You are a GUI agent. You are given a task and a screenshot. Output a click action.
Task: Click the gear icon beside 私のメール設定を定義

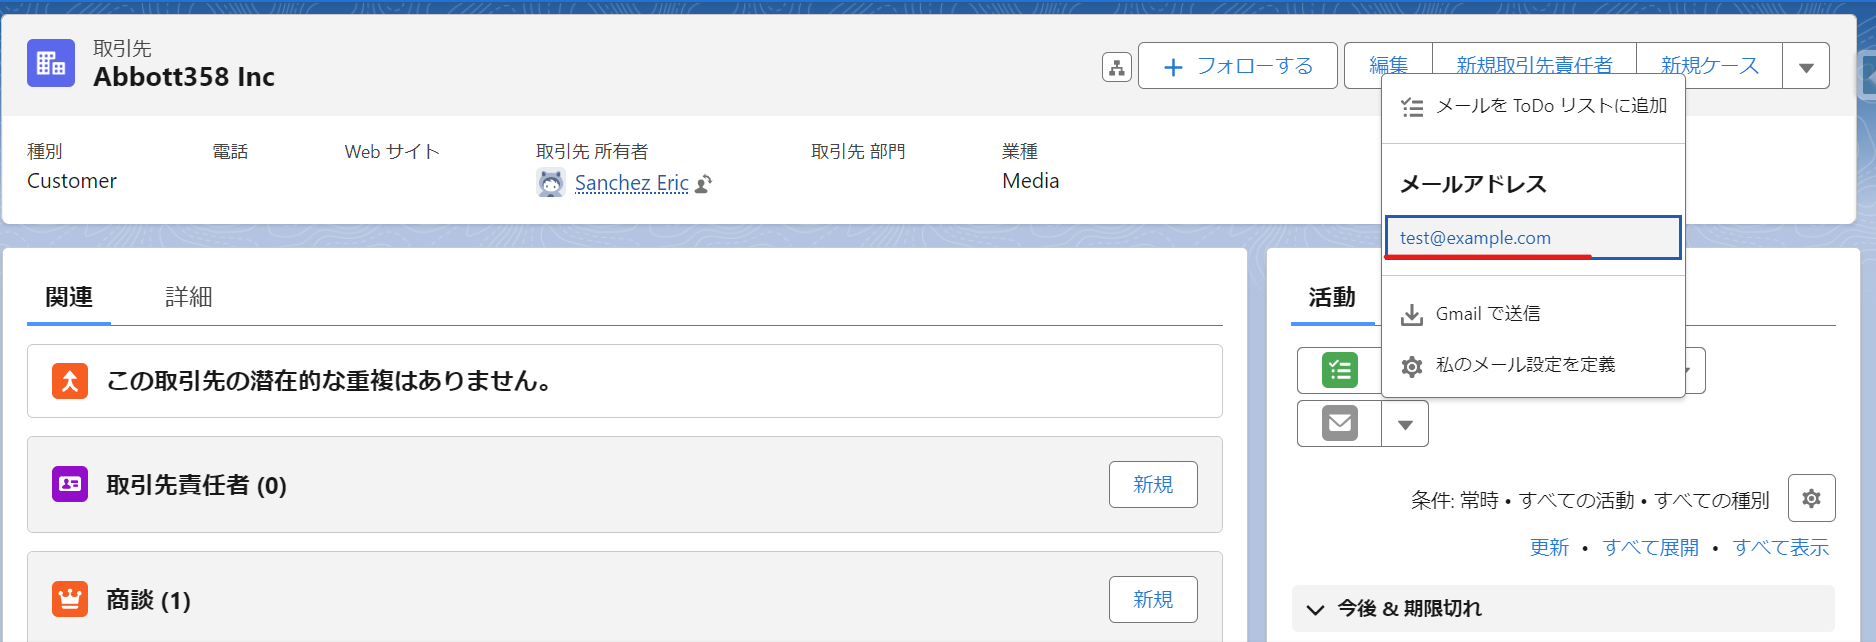tap(1412, 366)
